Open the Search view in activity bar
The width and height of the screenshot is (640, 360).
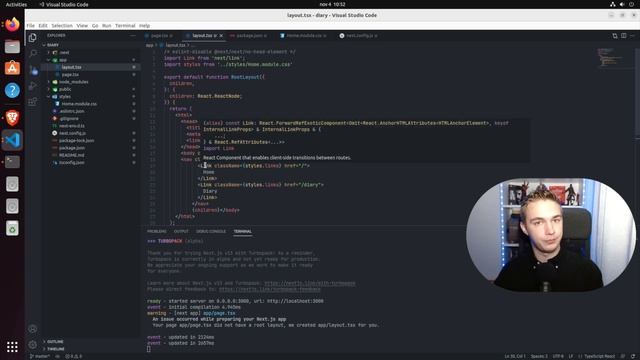(33, 53)
